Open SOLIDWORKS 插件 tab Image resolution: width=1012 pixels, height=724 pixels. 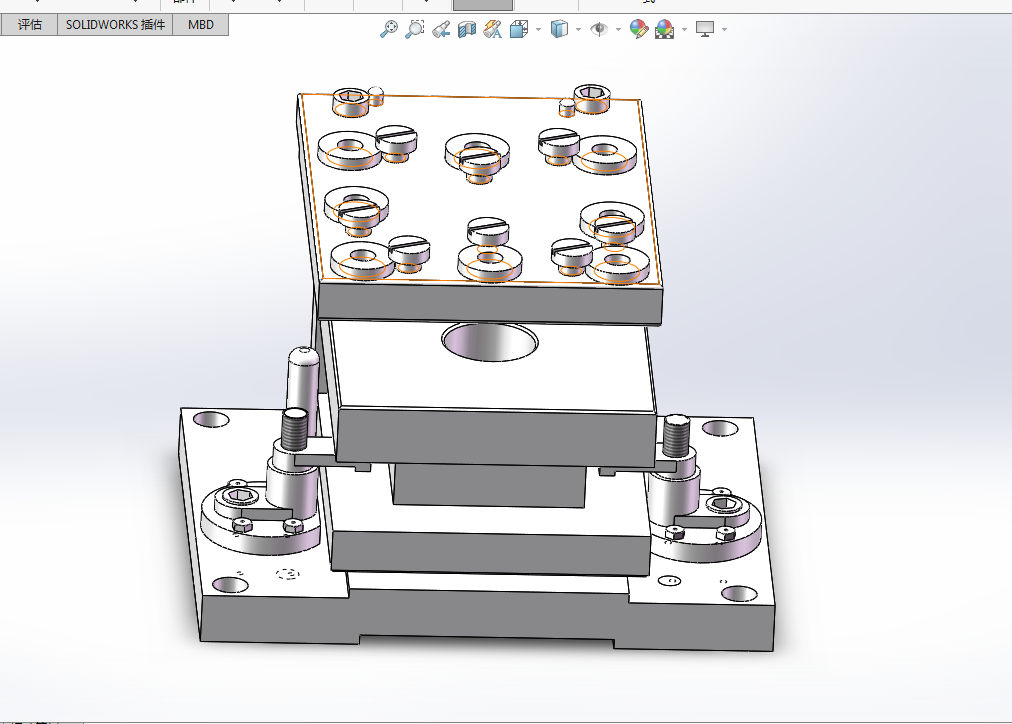click(x=116, y=25)
